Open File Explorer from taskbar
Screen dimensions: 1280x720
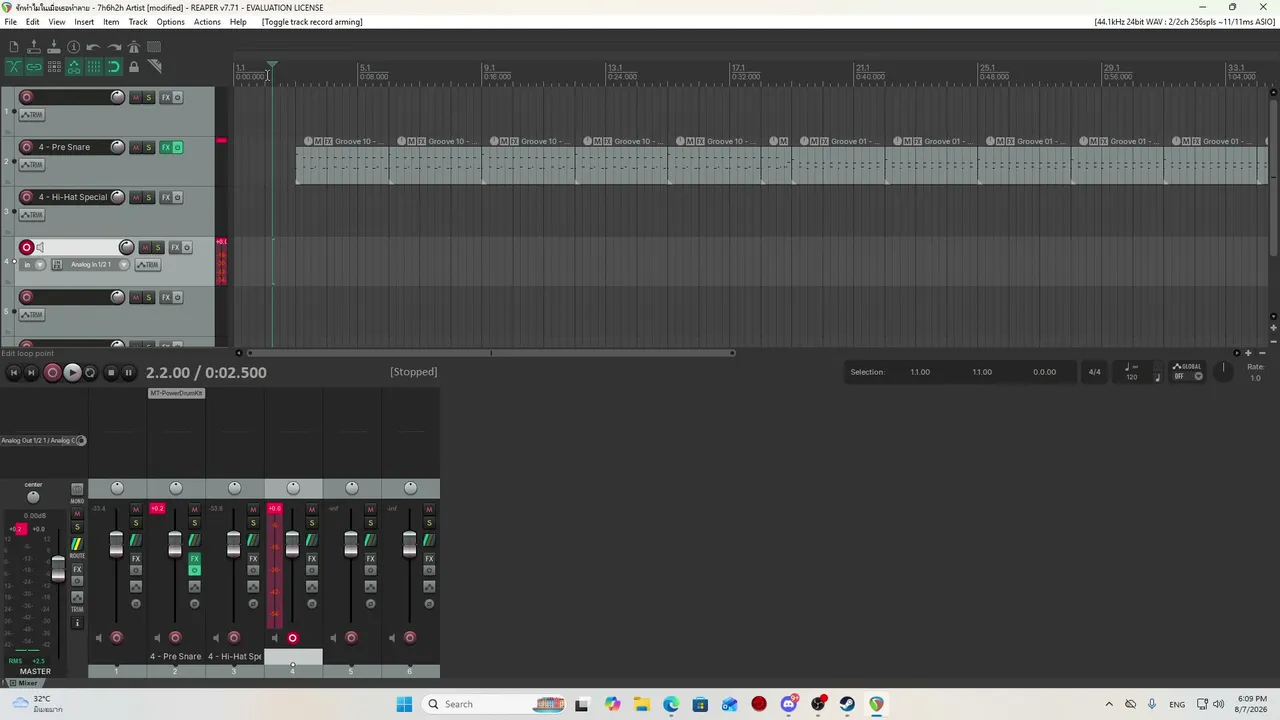point(641,704)
